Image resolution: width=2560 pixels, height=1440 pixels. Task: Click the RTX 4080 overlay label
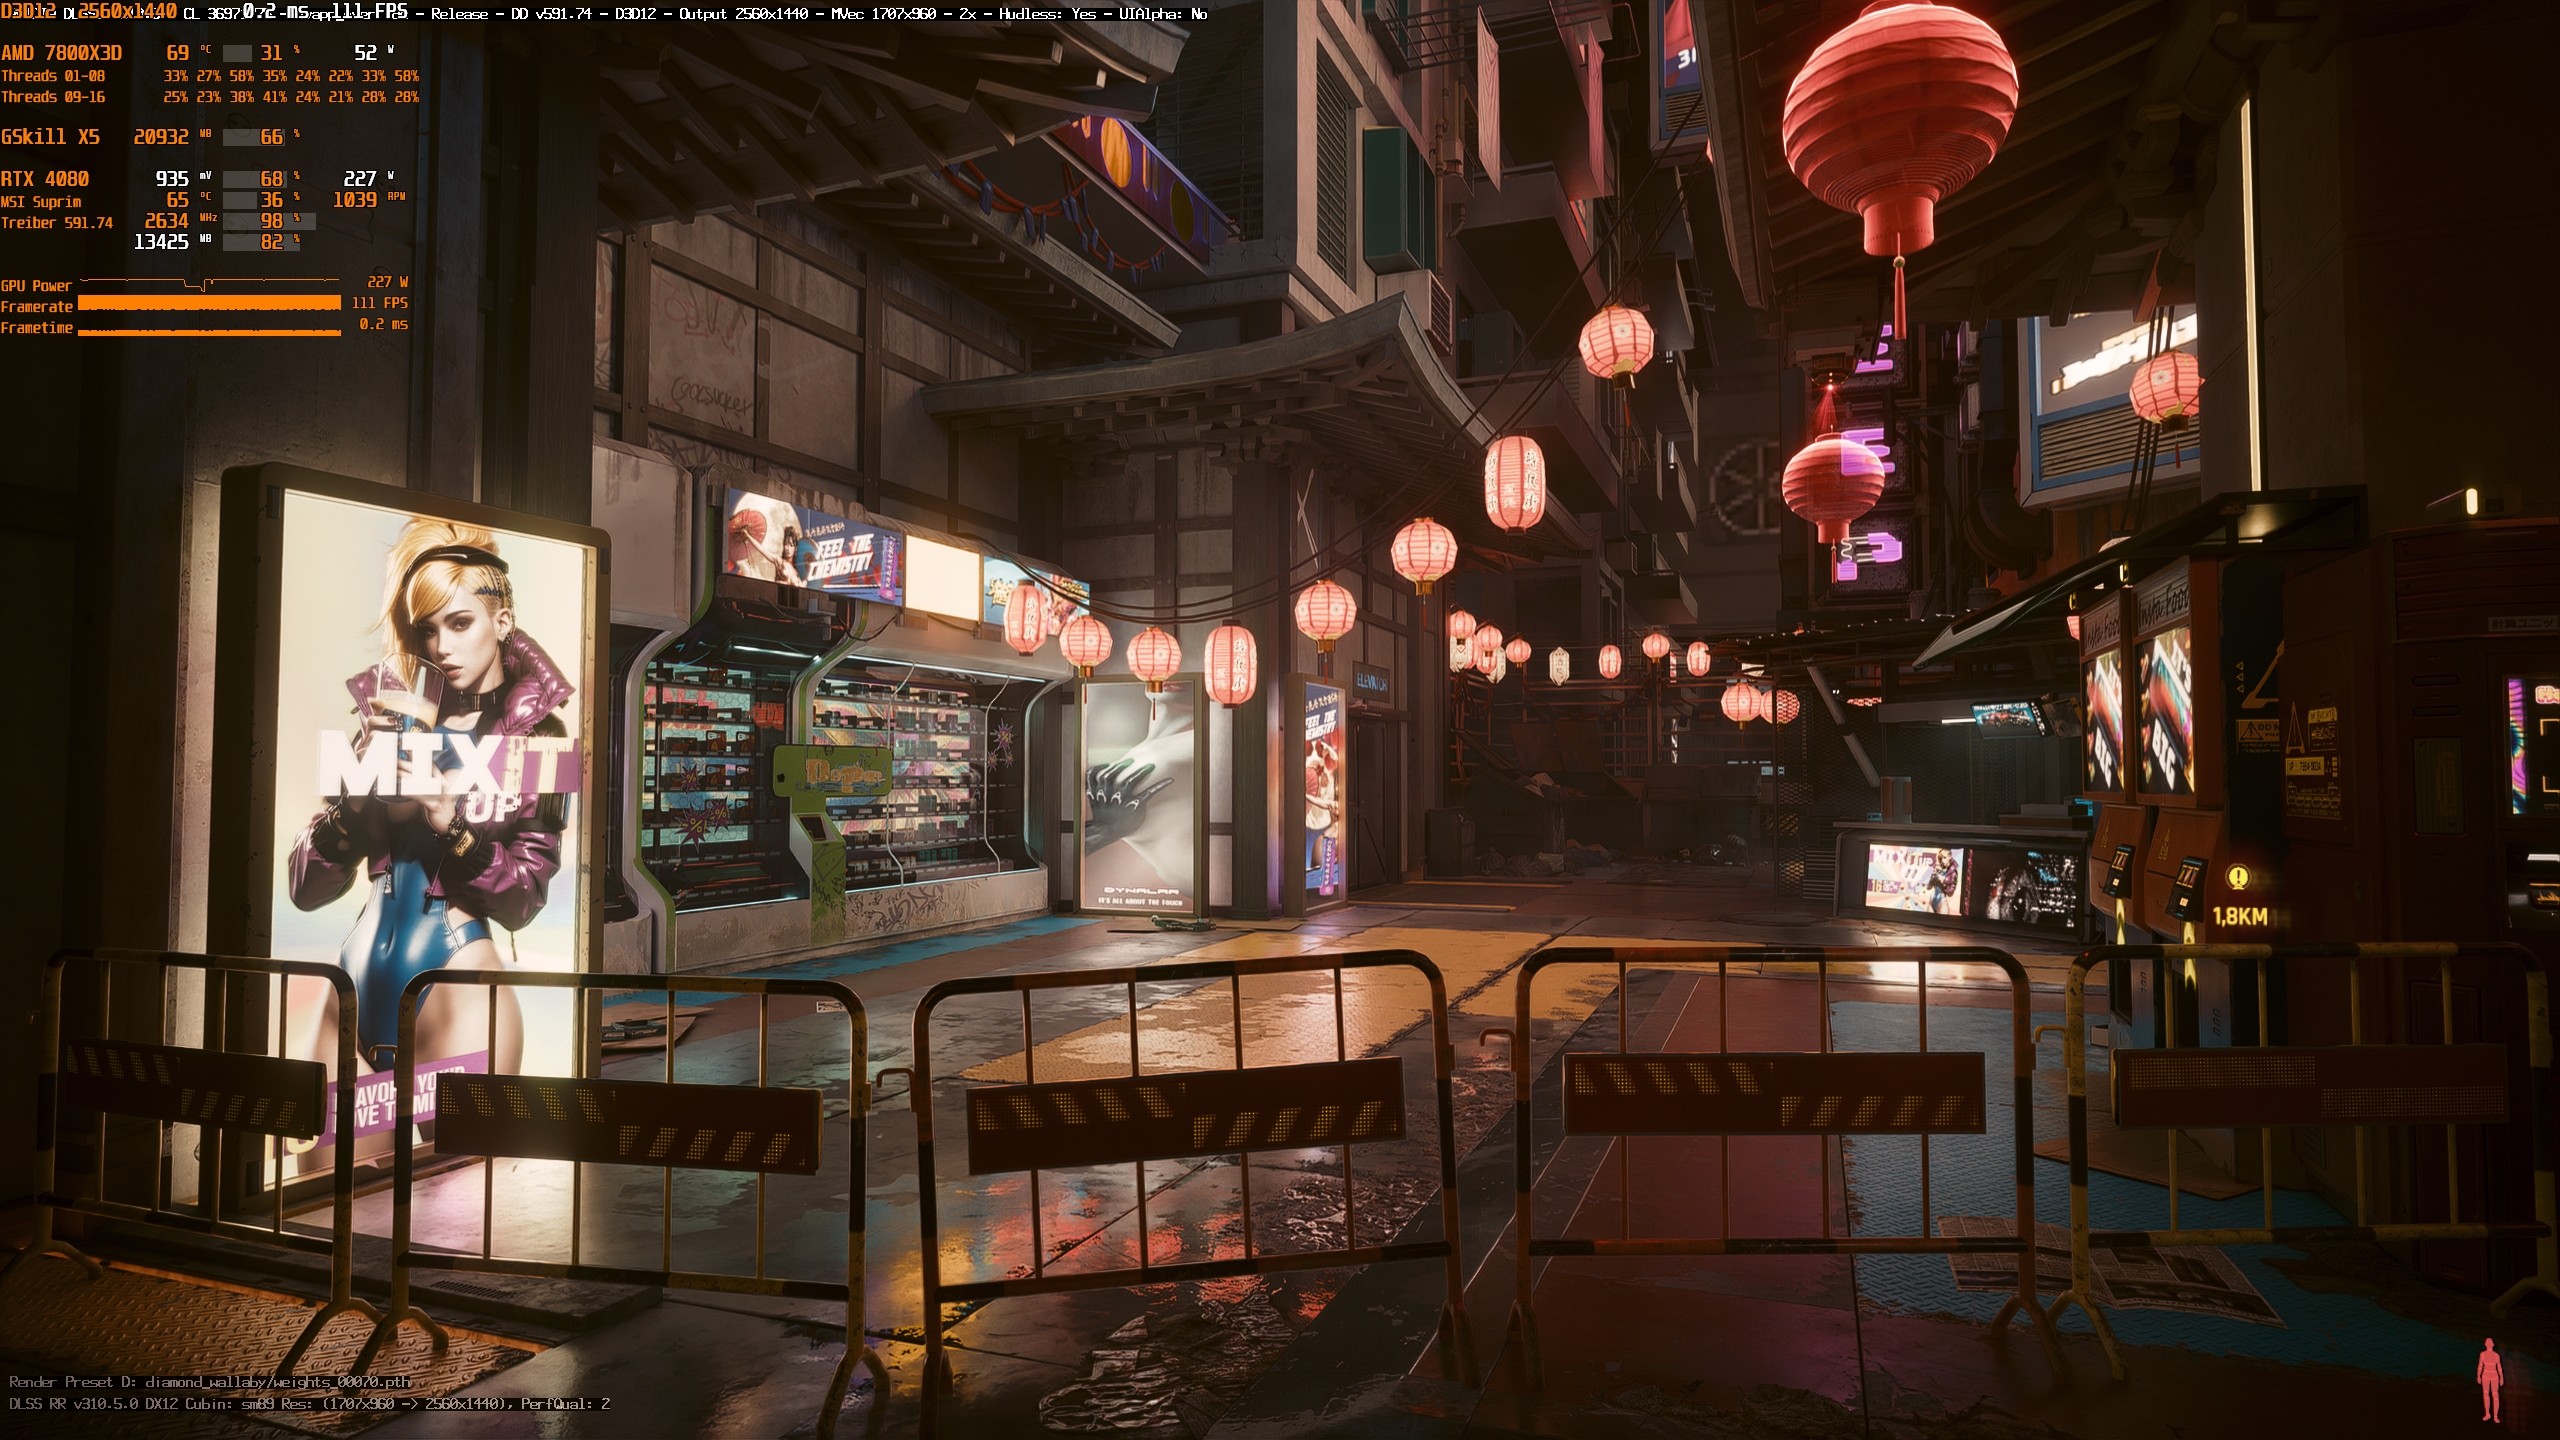tap(45, 179)
